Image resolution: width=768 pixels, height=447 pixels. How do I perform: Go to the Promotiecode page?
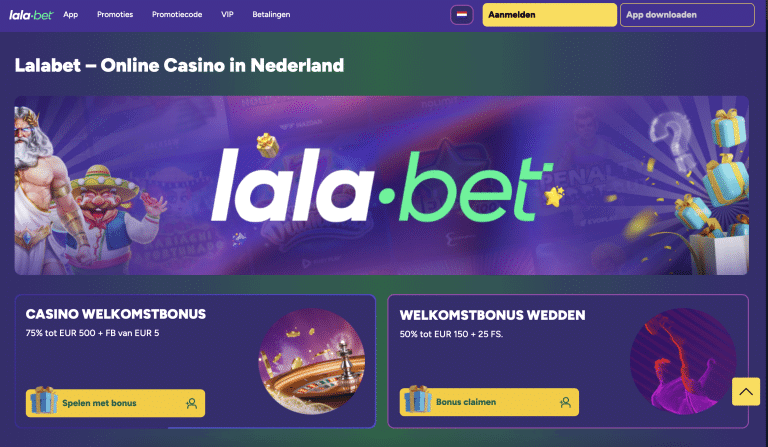click(x=177, y=15)
